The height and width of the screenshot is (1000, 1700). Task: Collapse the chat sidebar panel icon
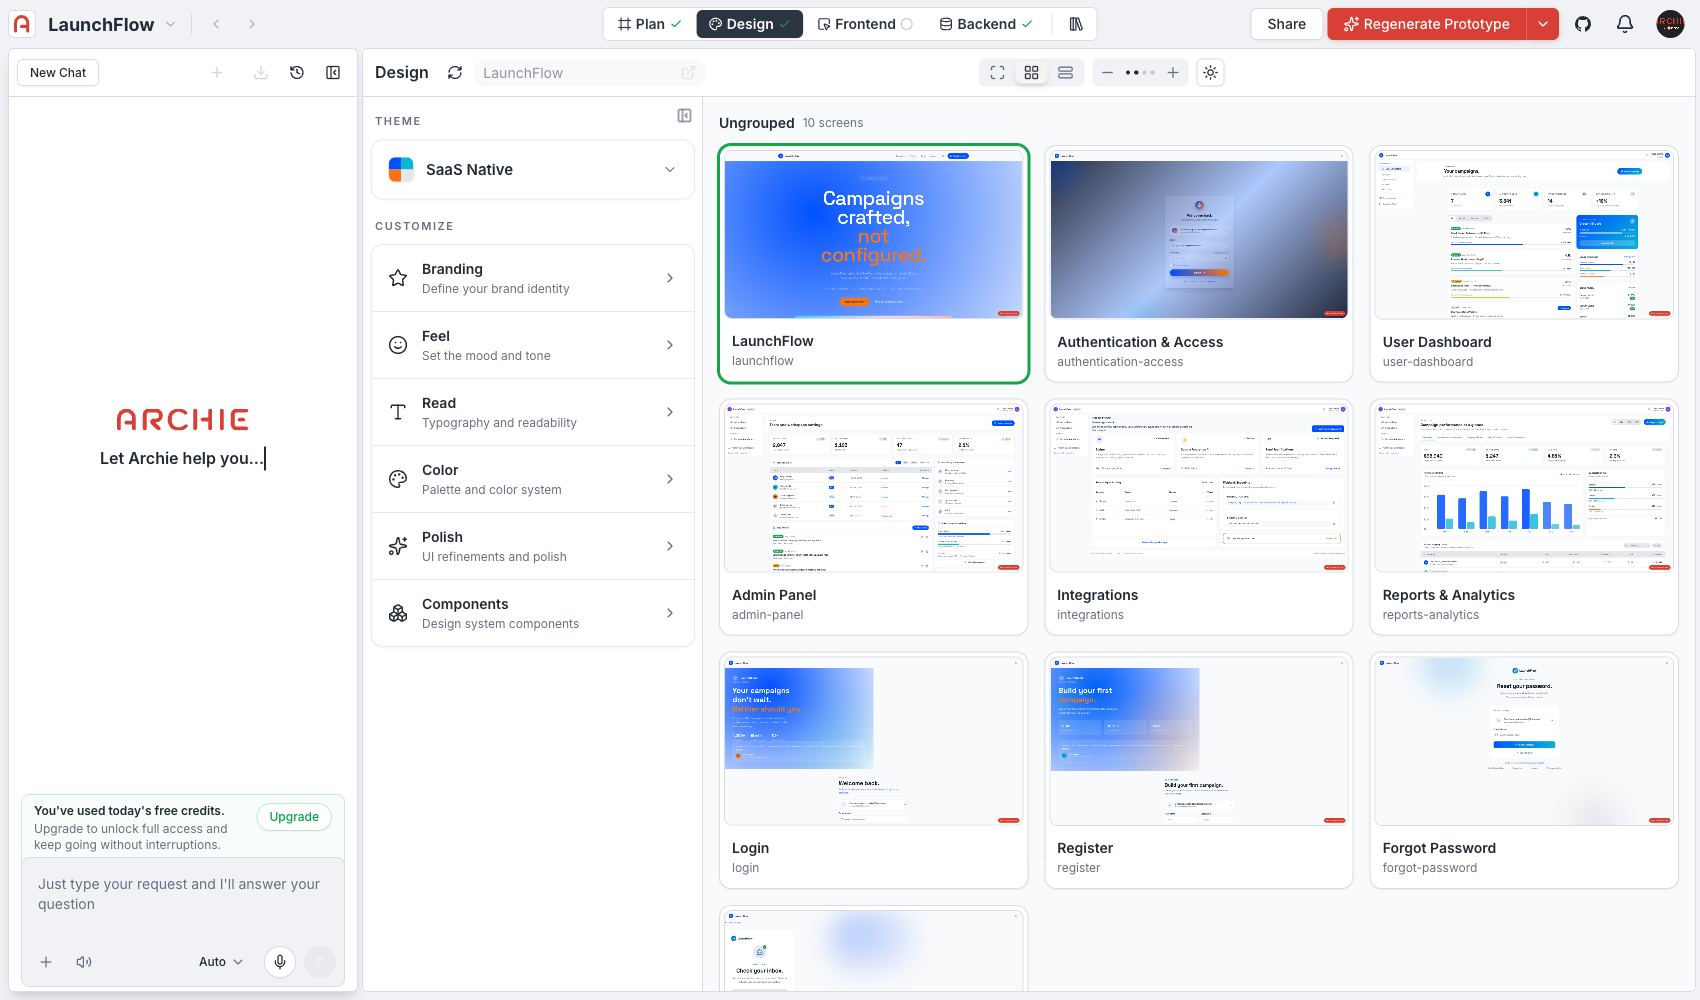point(333,73)
